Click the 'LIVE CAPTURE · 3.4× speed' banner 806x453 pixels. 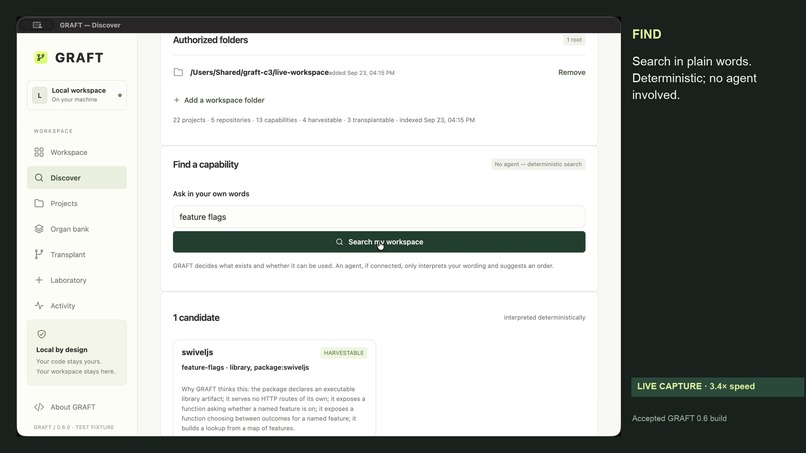click(x=718, y=387)
